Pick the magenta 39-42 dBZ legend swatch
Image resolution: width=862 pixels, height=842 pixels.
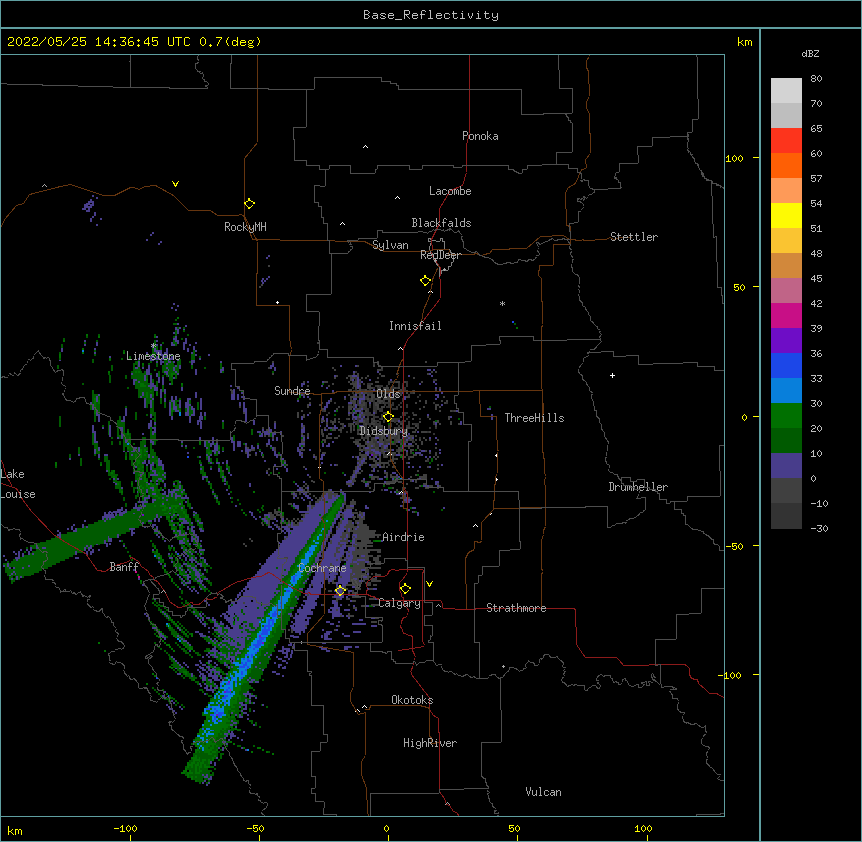coord(786,315)
